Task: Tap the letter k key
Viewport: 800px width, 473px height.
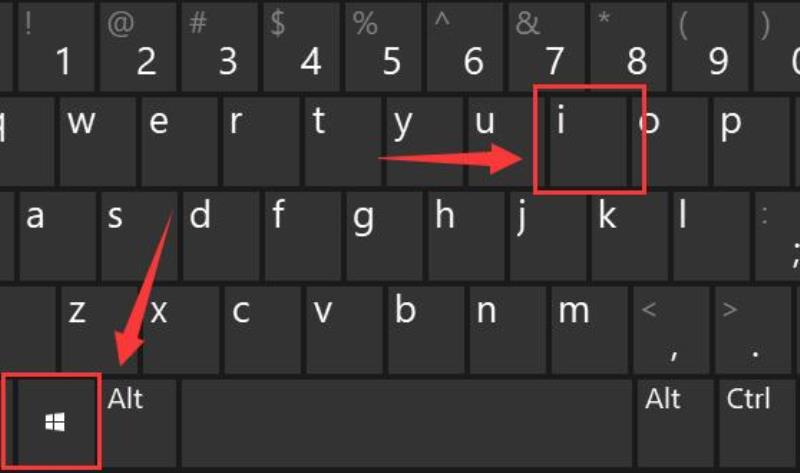Action: [x=630, y=236]
